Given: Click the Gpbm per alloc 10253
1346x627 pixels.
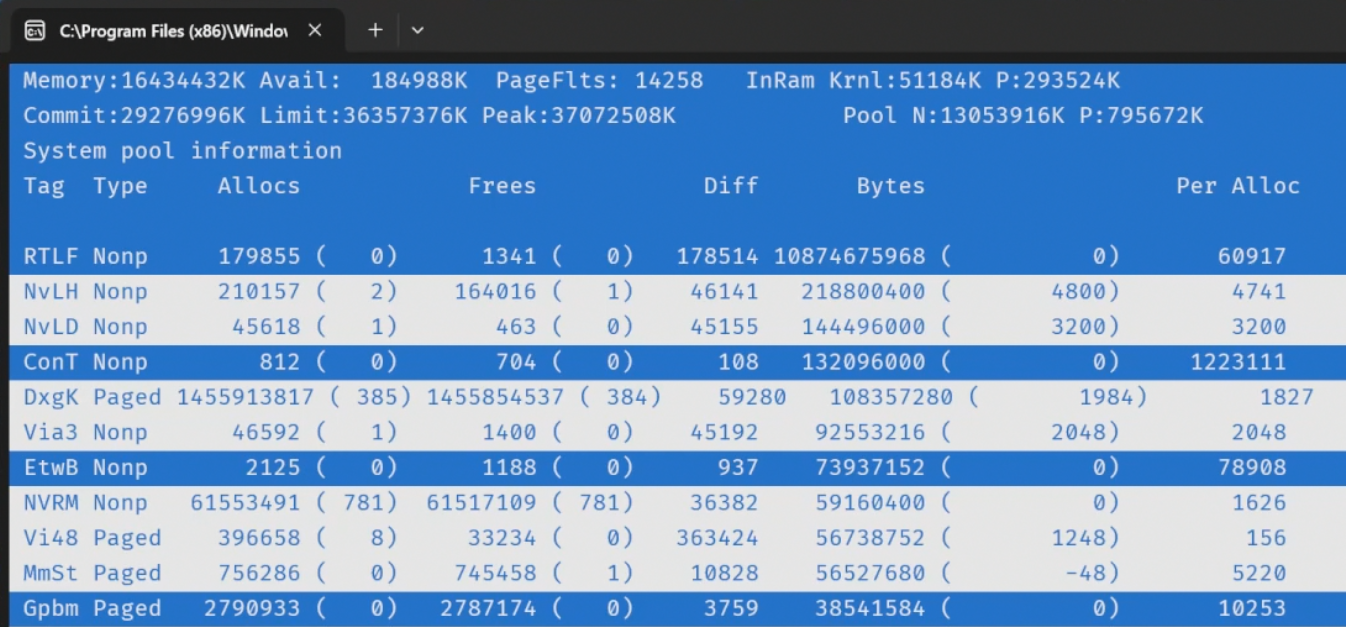Looking at the screenshot, I should 1252,608.
